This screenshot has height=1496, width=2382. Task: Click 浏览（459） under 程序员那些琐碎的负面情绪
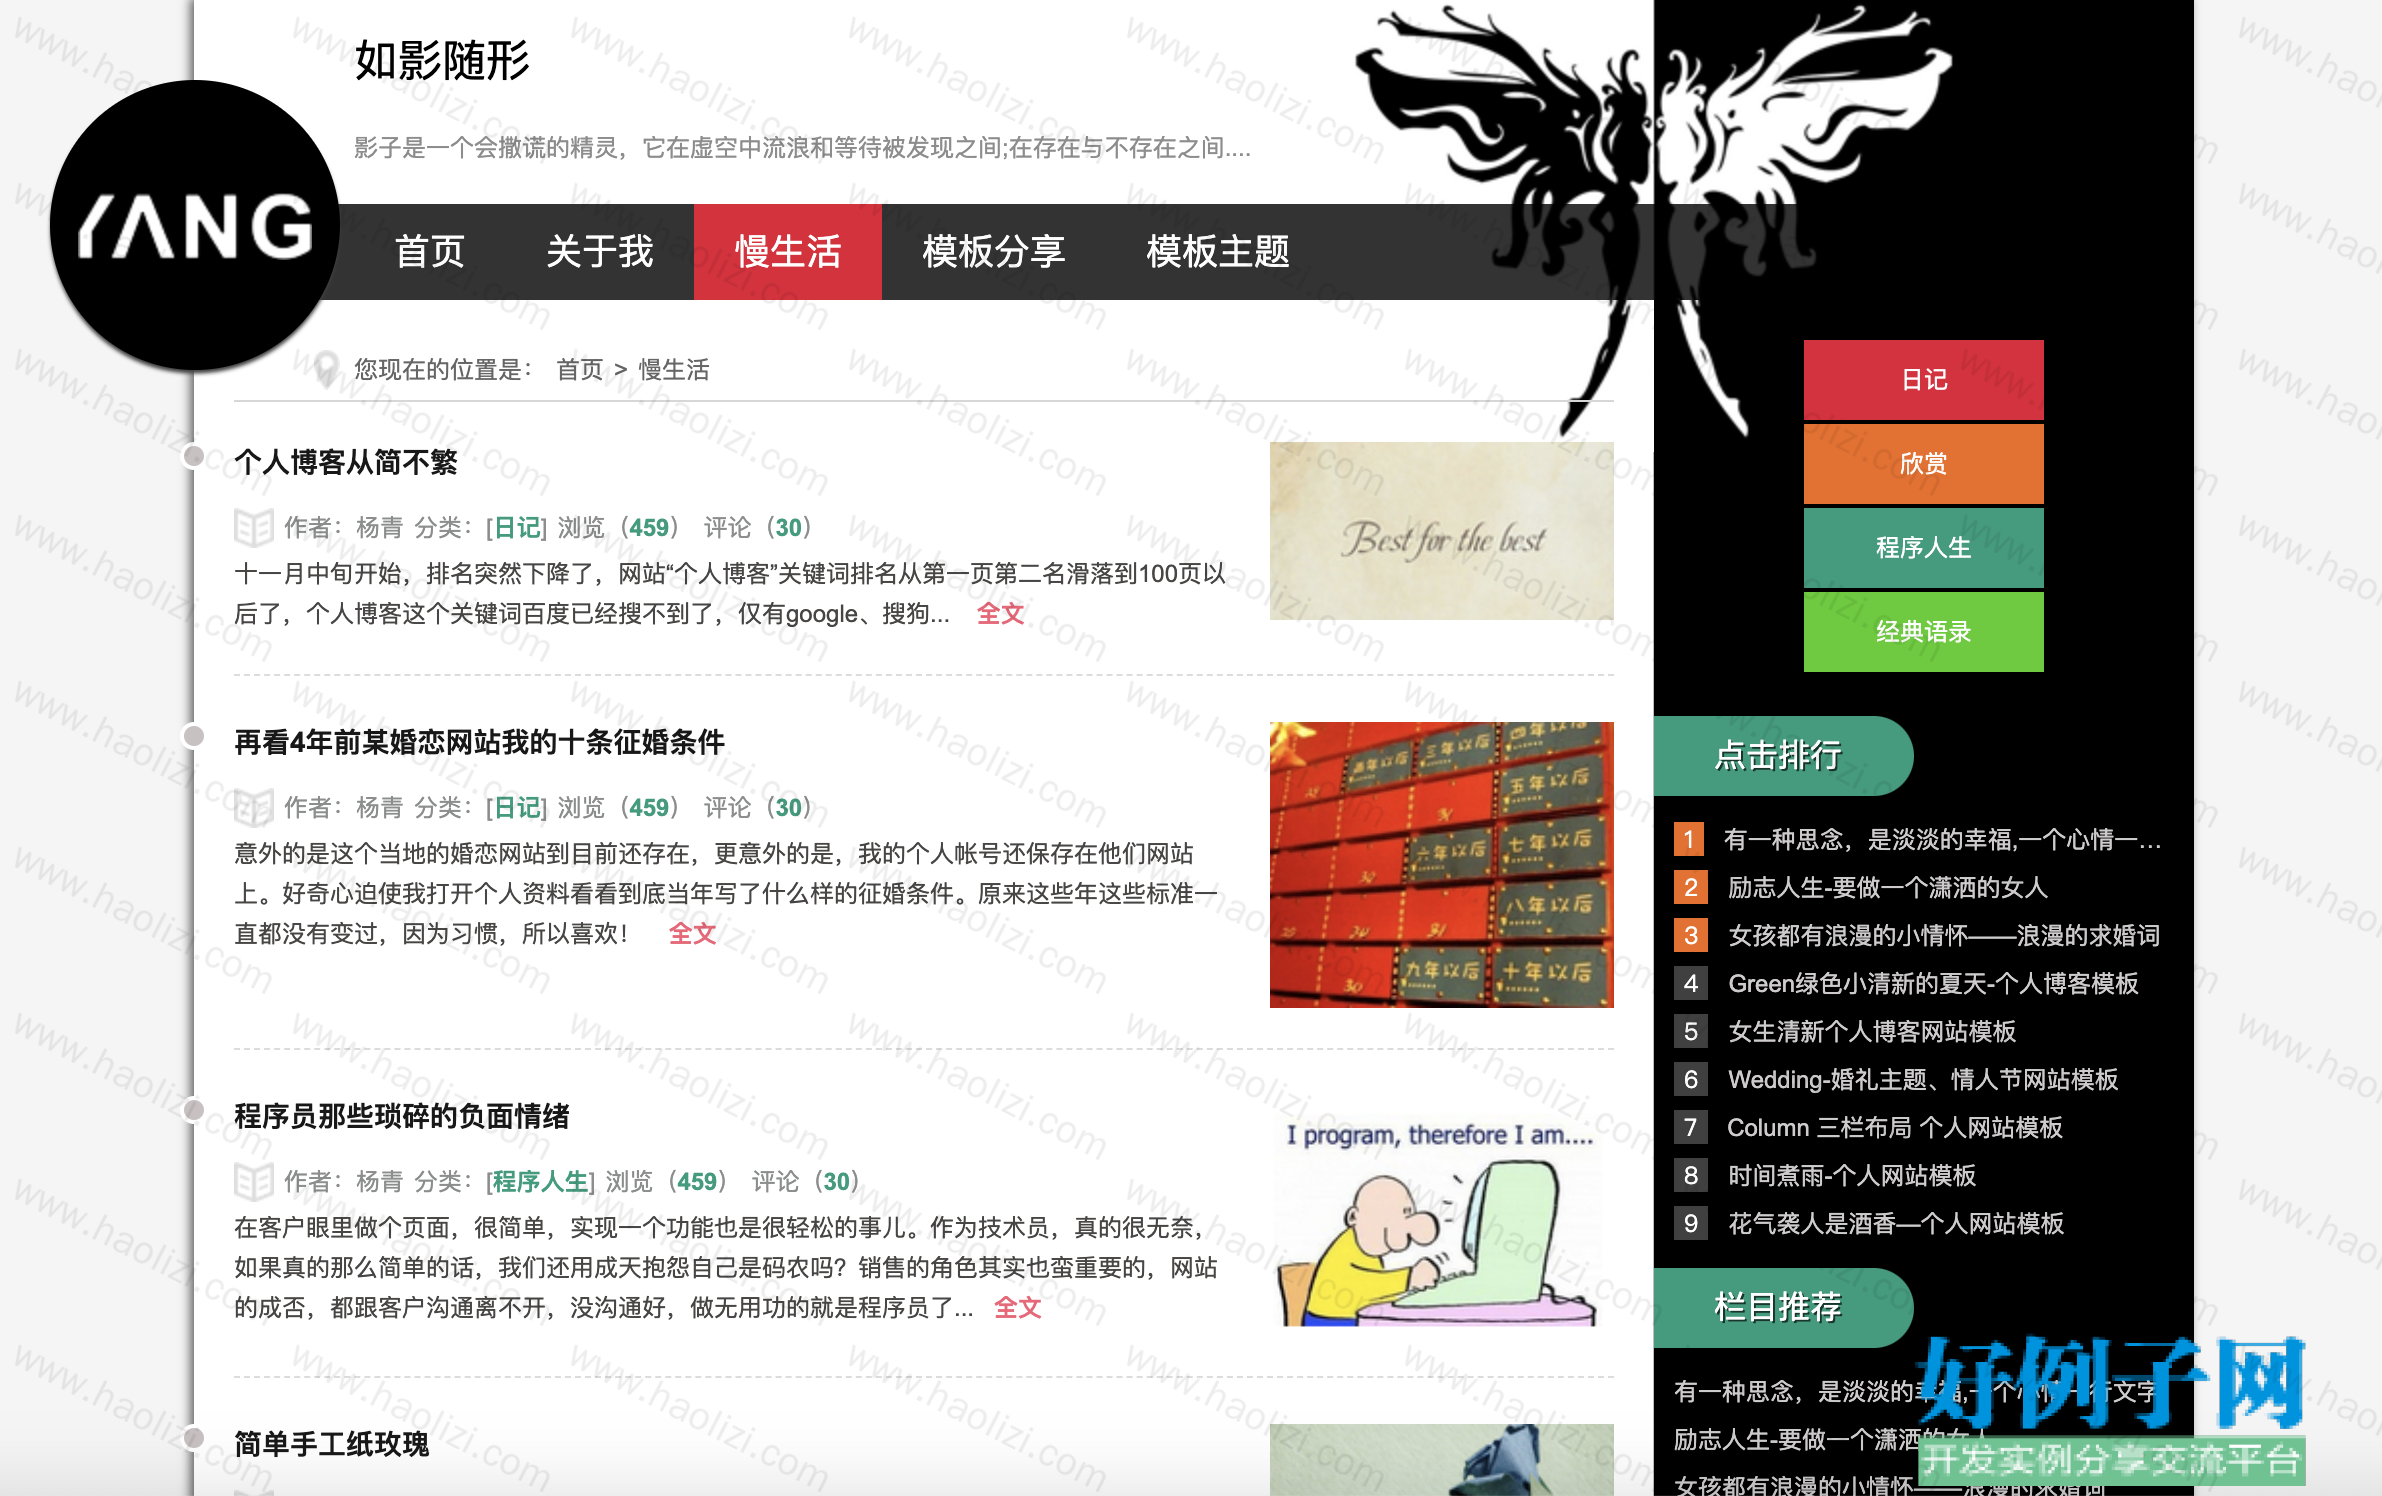(667, 1182)
